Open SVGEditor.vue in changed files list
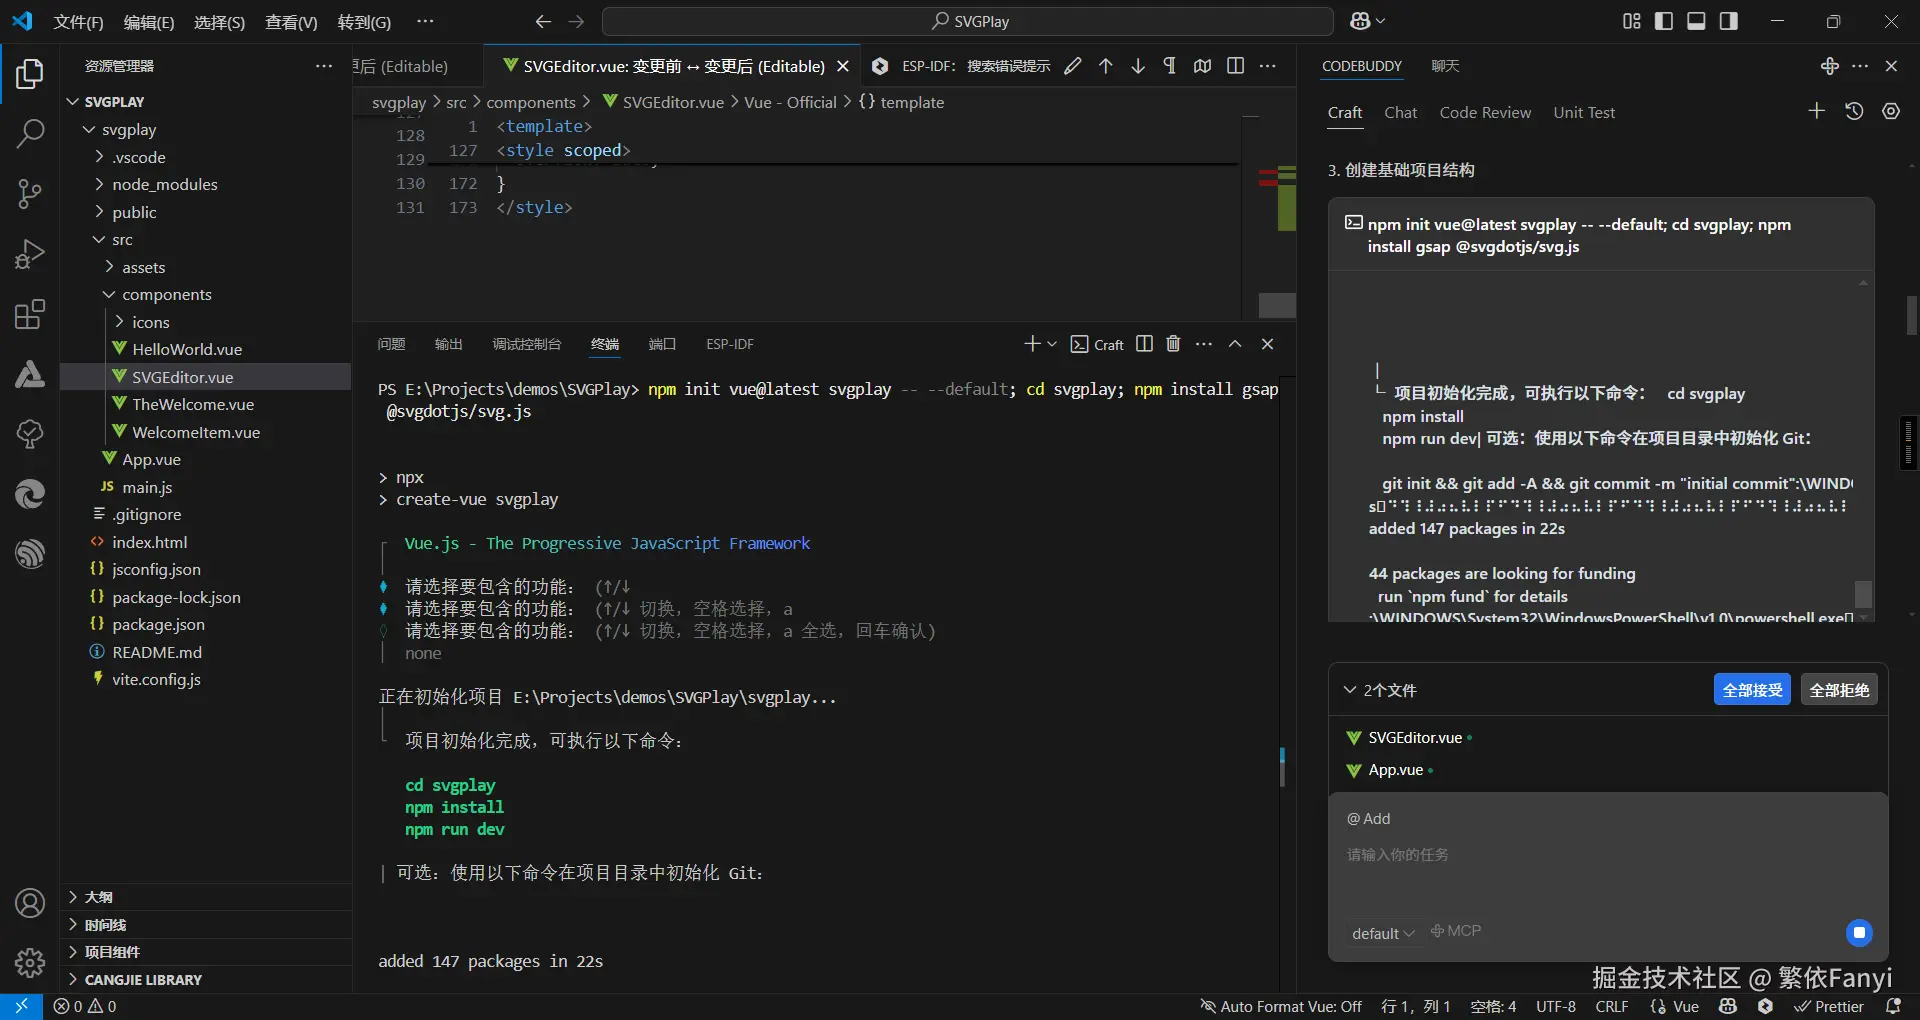Viewport: 1920px width, 1020px height. click(1415, 738)
